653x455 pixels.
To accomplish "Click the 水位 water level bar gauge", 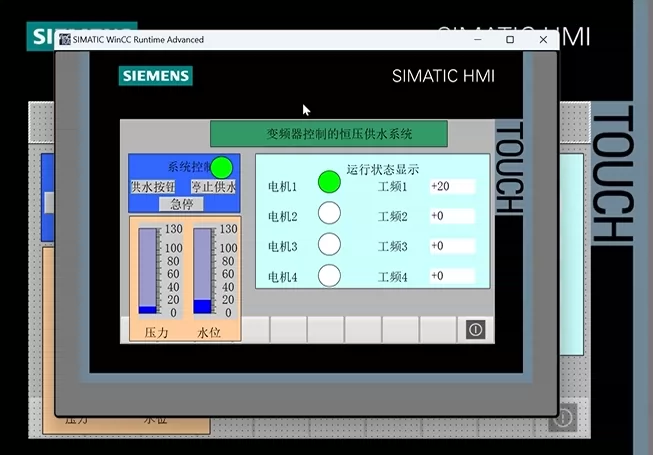I will click(202, 271).
